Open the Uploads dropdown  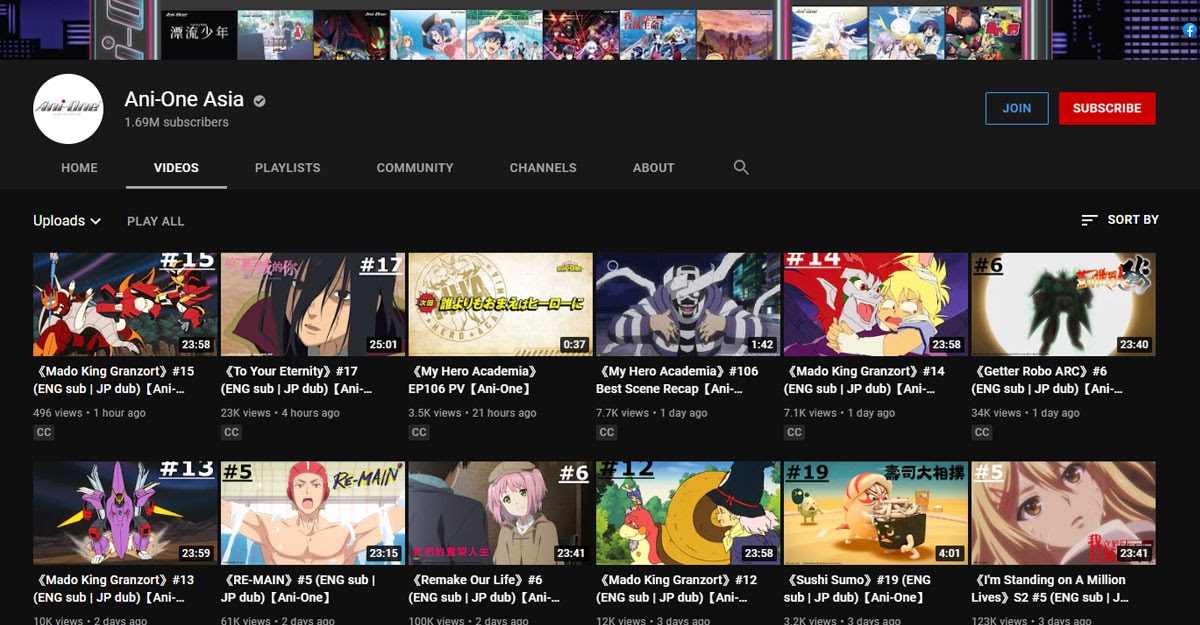click(x=67, y=221)
